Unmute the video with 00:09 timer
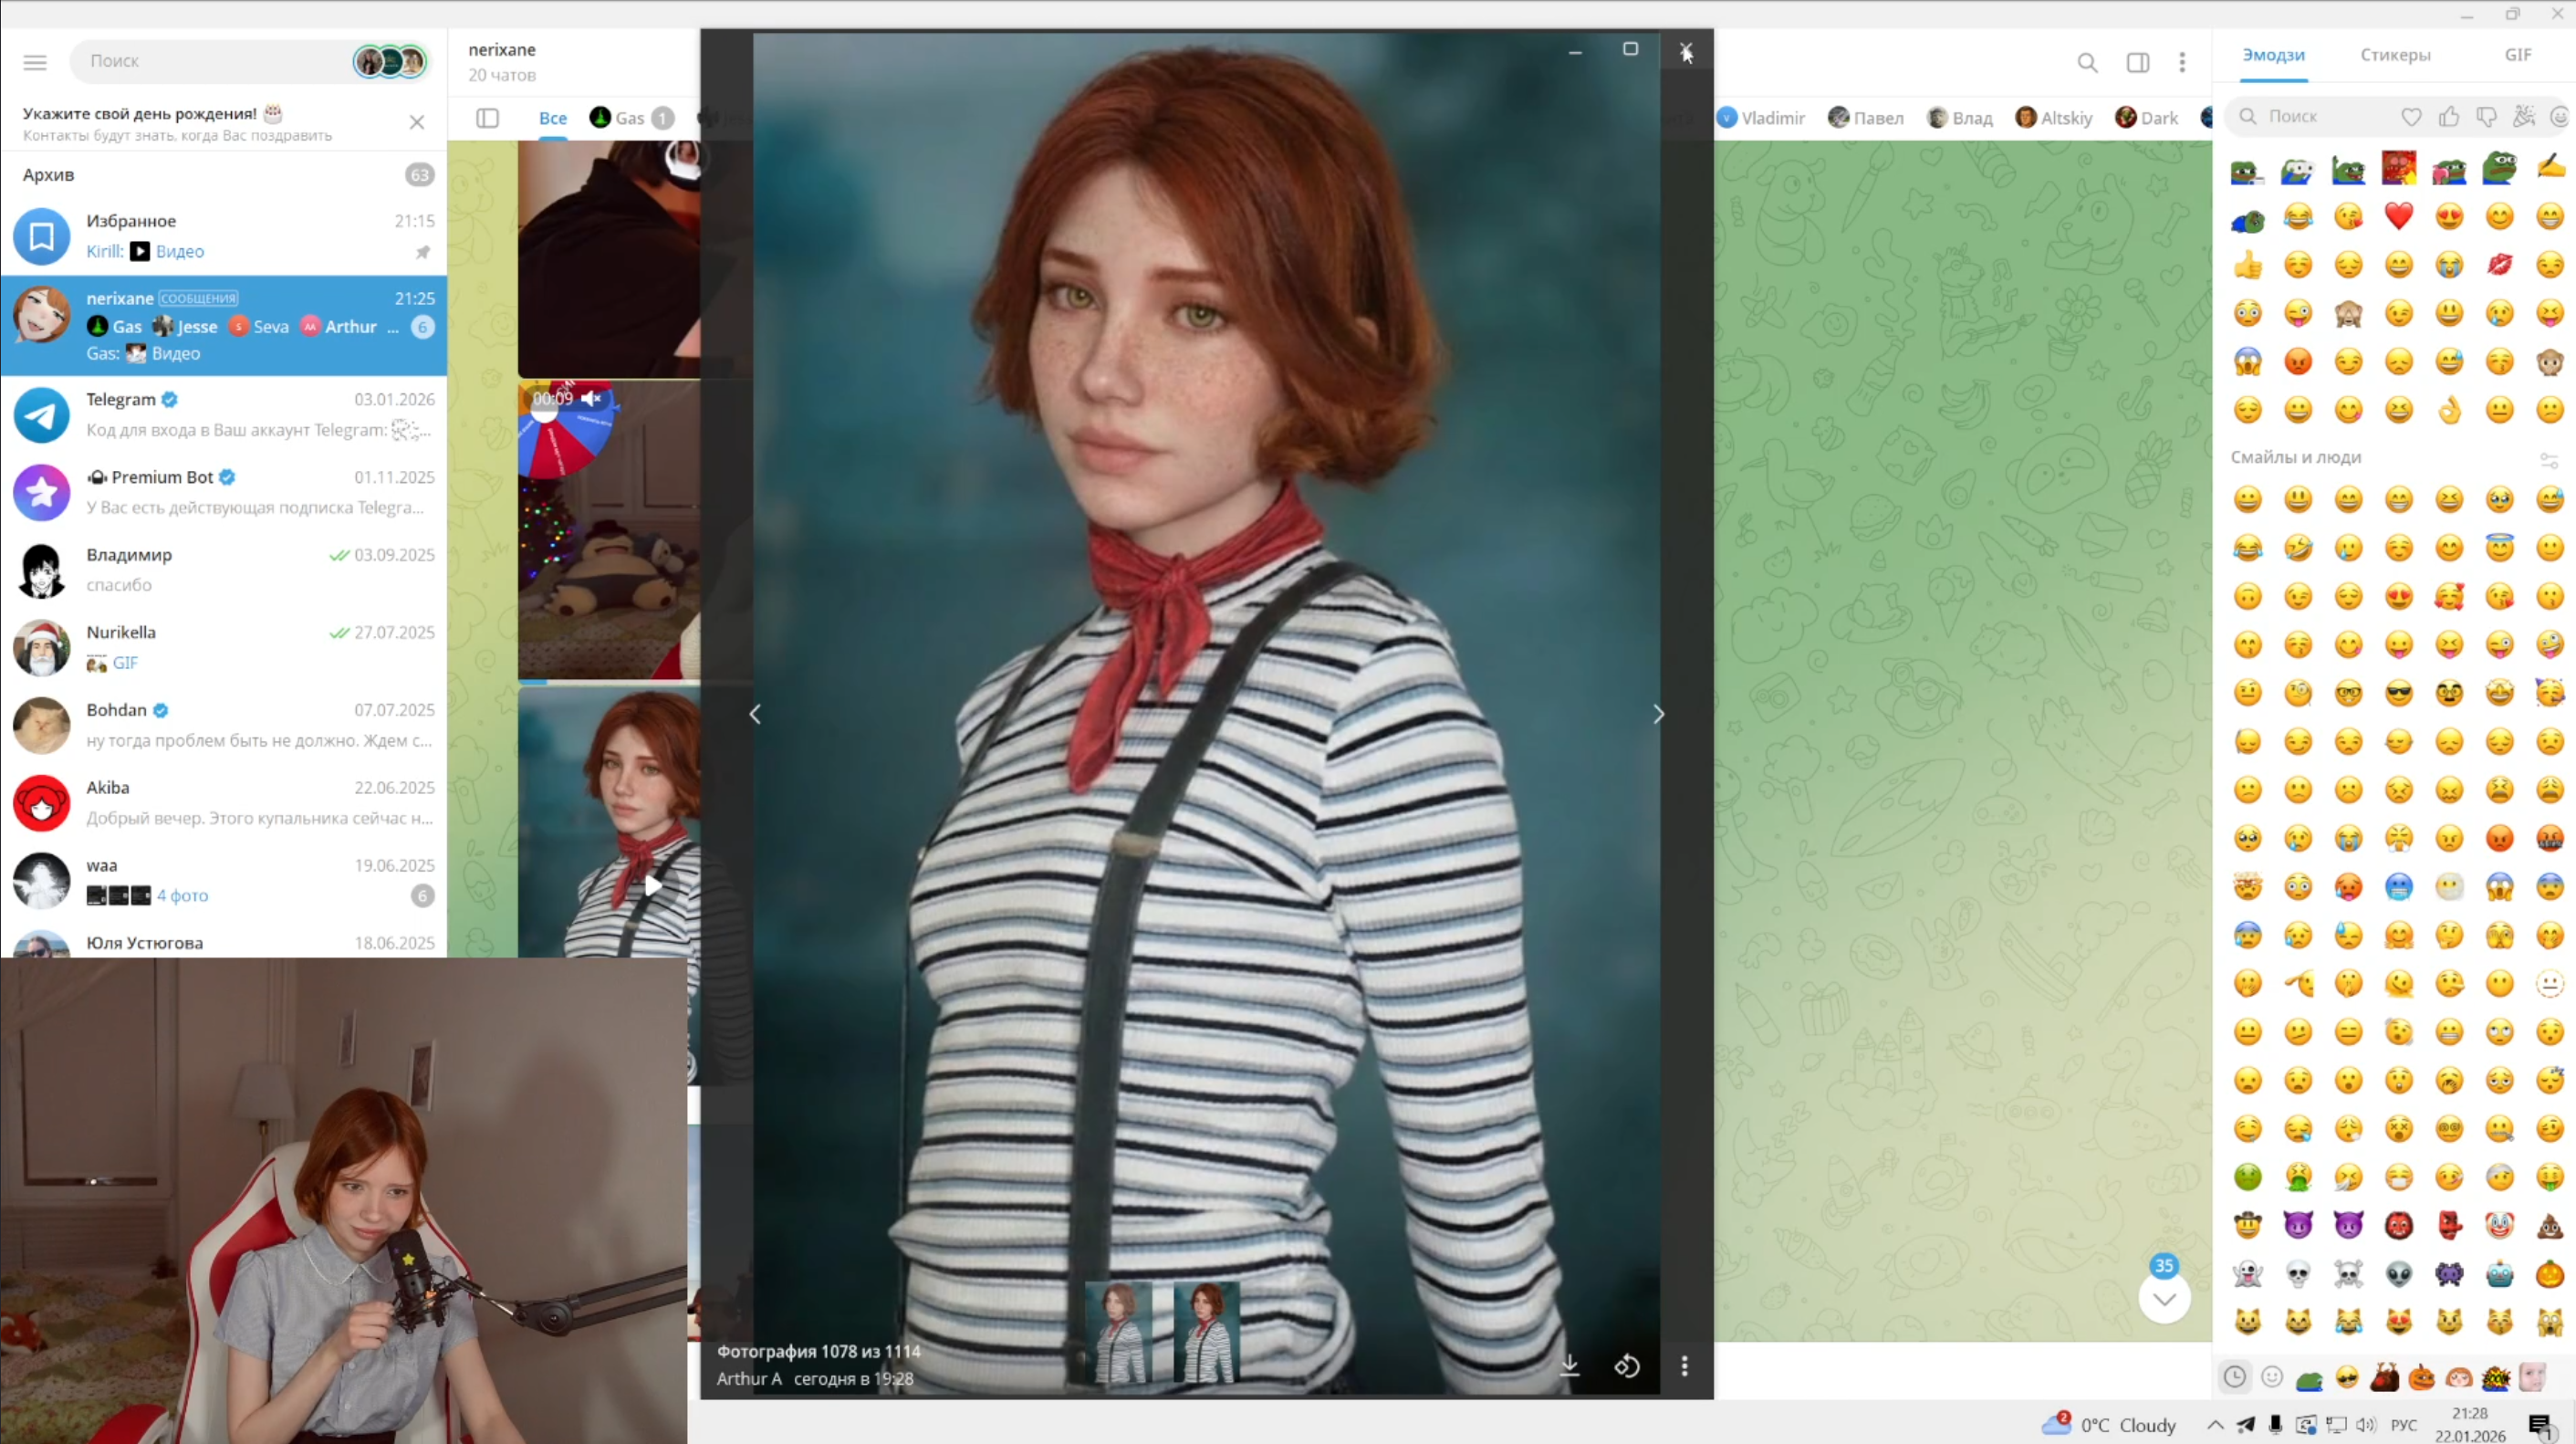 point(592,398)
